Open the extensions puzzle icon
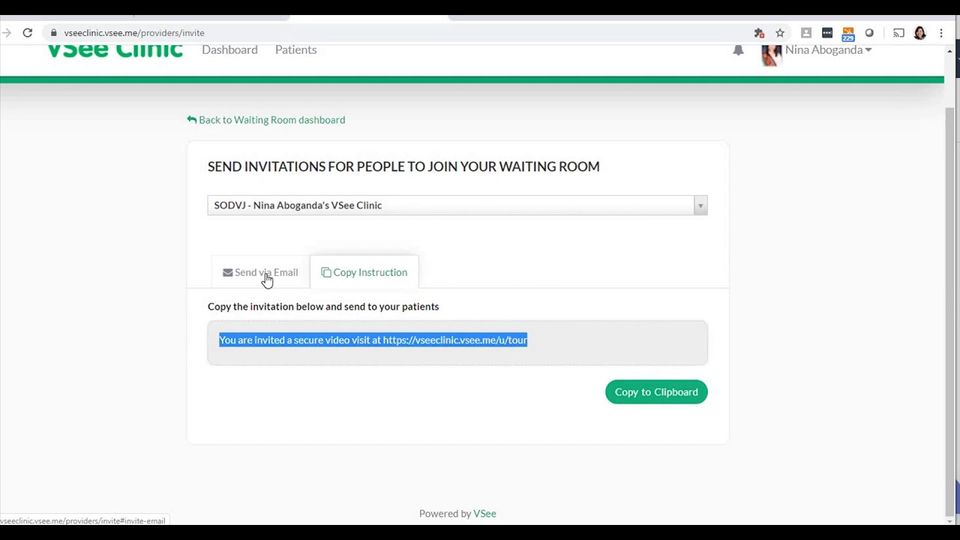Viewport: 960px width, 540px height. coord(759,33)
